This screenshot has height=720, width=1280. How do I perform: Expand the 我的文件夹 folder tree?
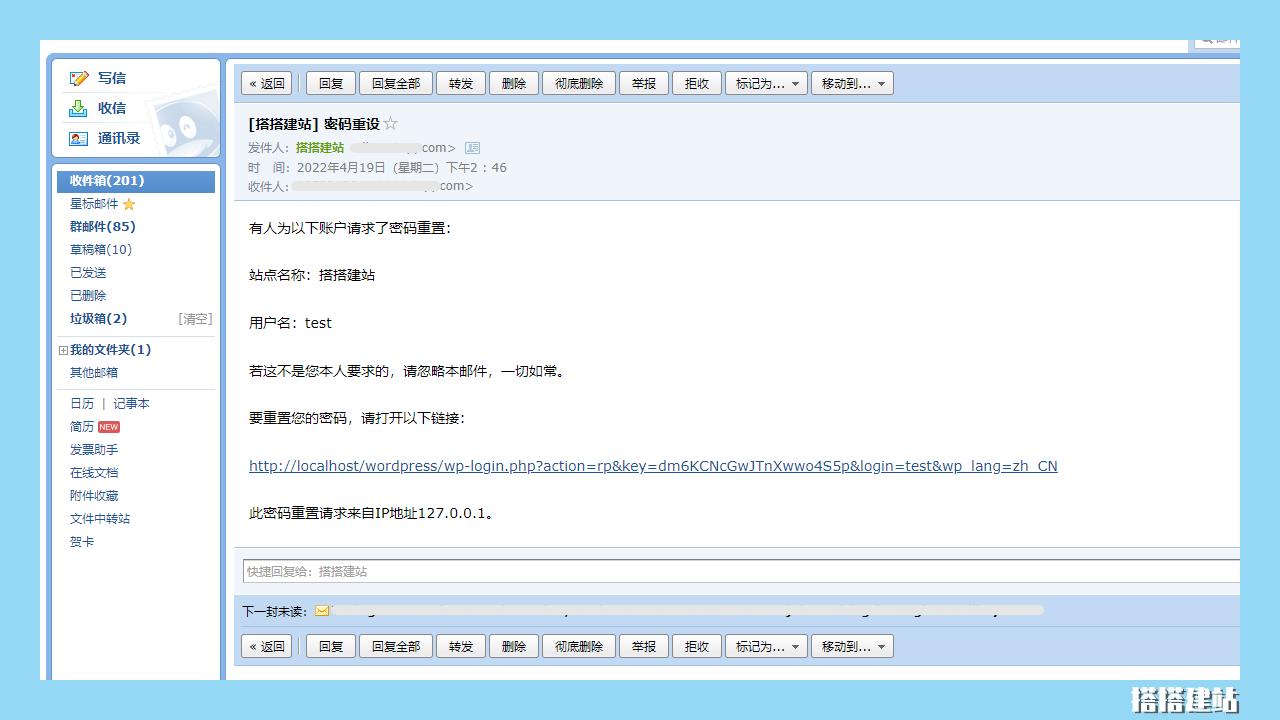point(62,350)
